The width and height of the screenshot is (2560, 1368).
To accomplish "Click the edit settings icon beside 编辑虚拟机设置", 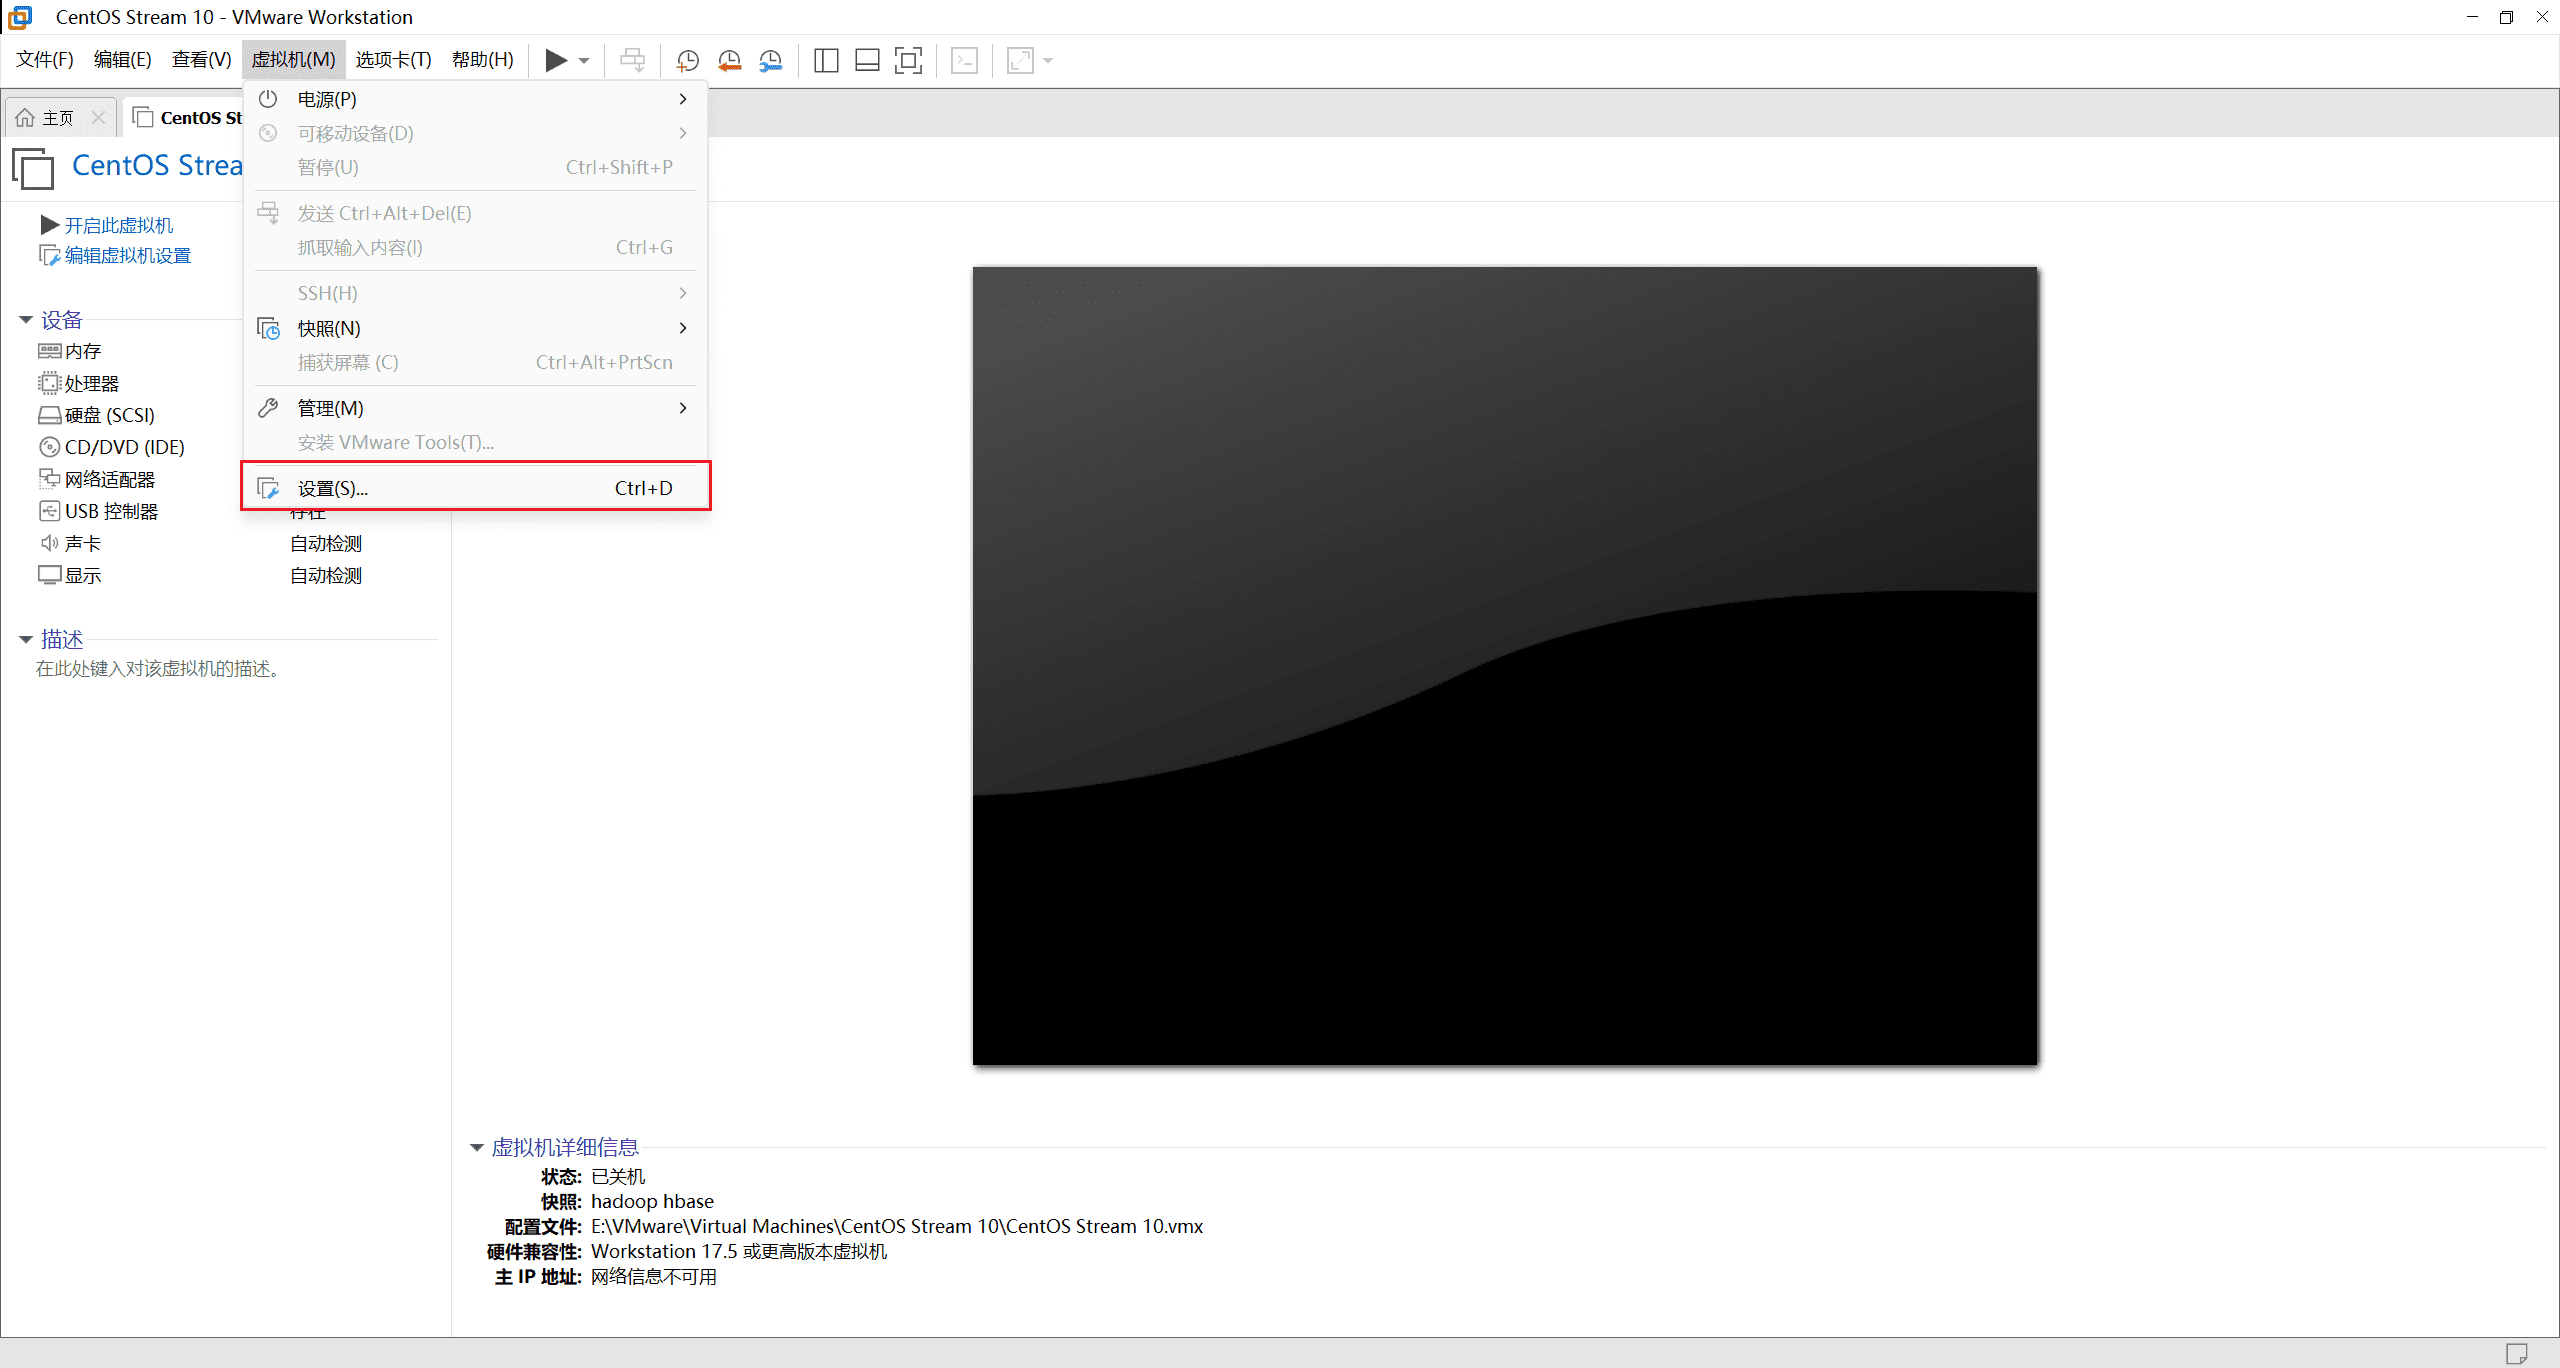I will 49,256.
